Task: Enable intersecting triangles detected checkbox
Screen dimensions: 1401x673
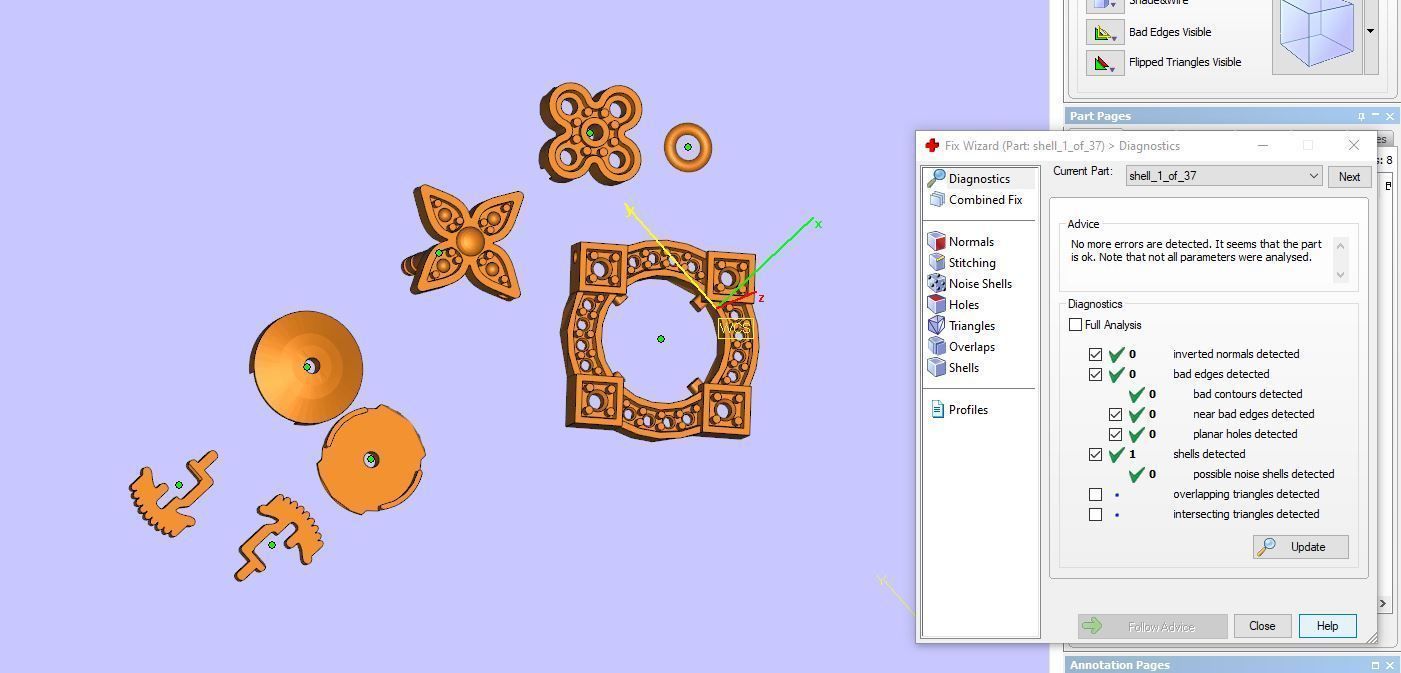Action: (1095, 514)
